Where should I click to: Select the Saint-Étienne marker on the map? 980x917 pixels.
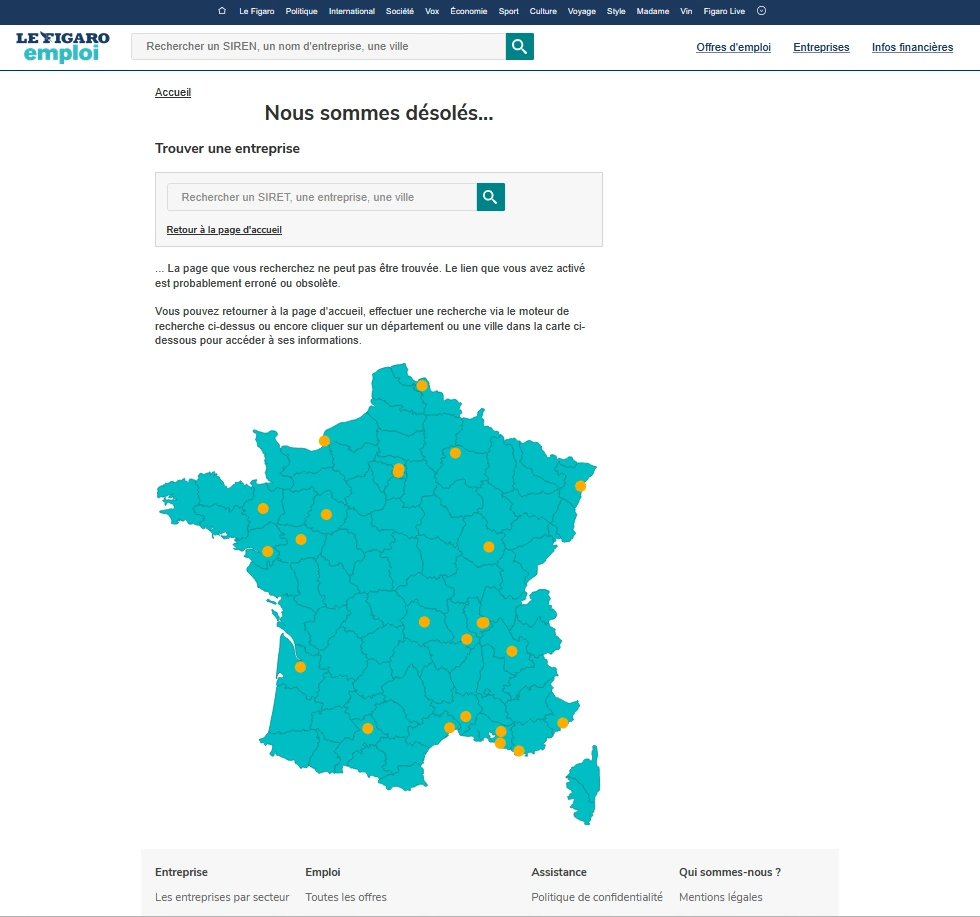(x=466, y=639)
